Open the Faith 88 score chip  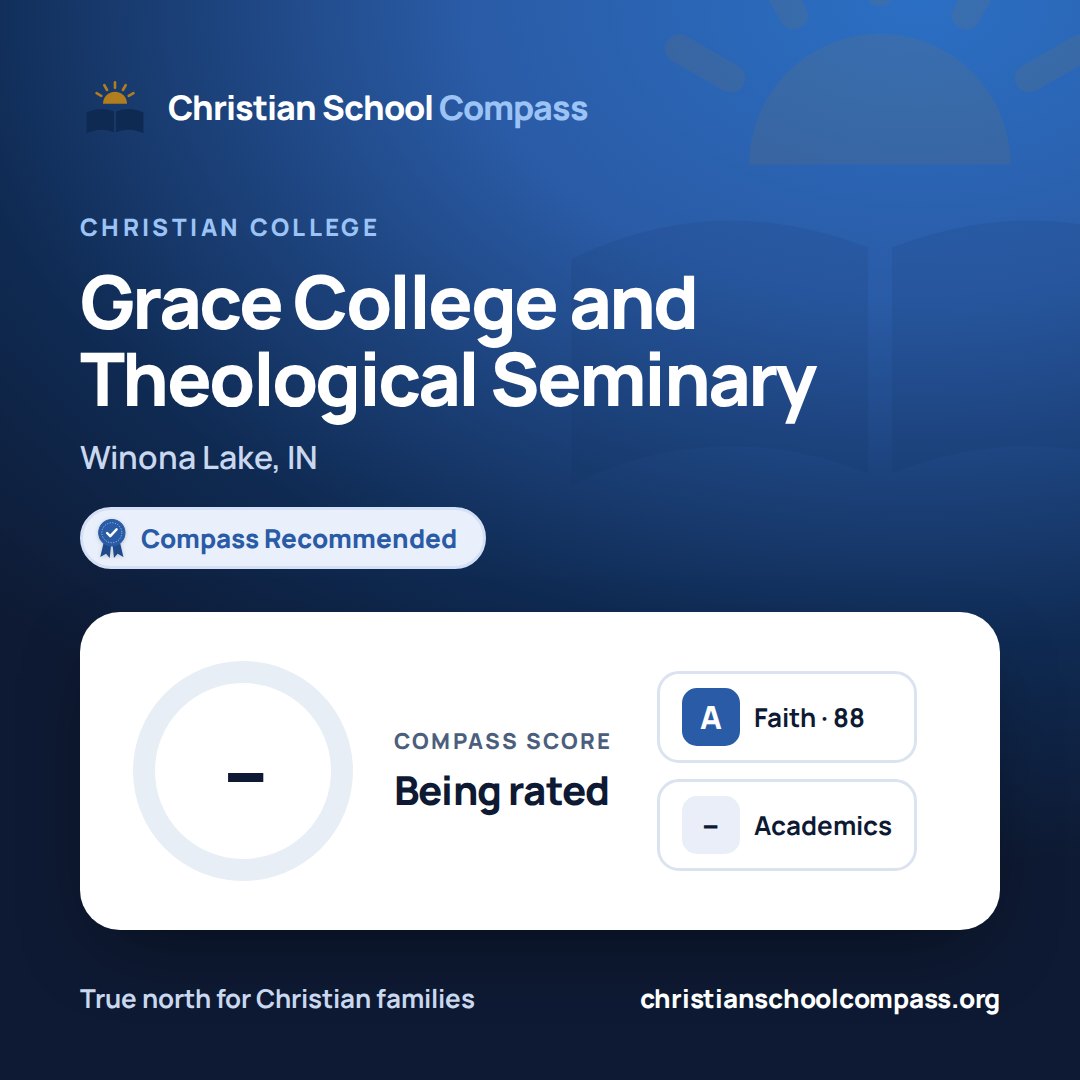click(787, 717)
